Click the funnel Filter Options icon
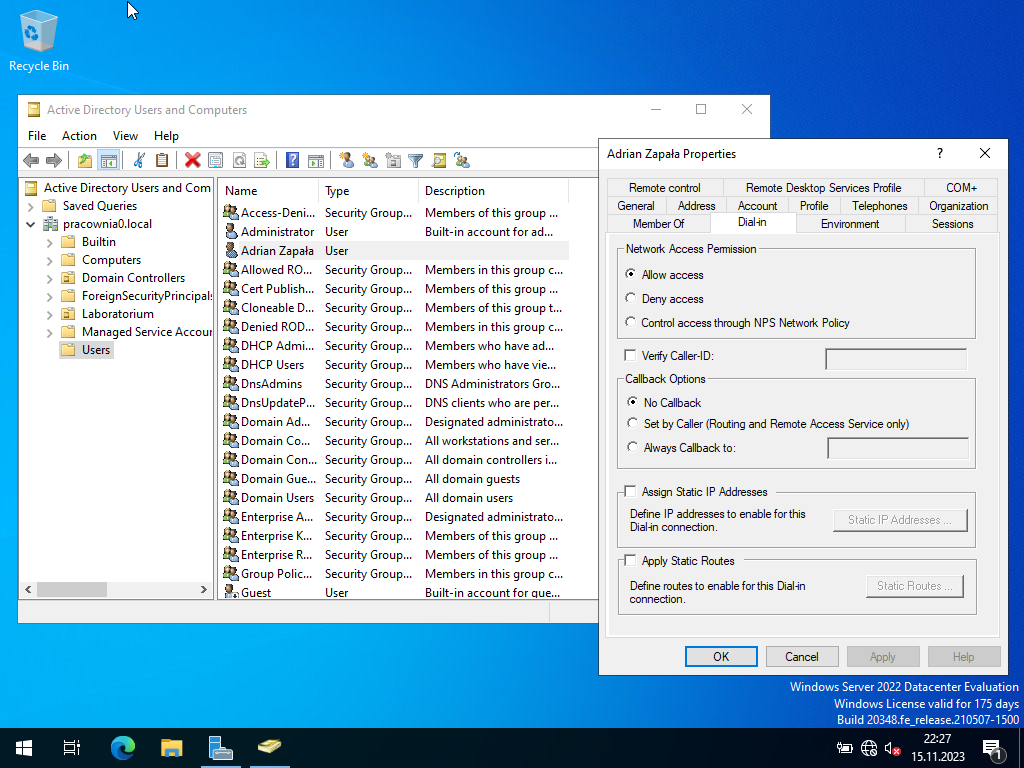 (x=415, y=160)
